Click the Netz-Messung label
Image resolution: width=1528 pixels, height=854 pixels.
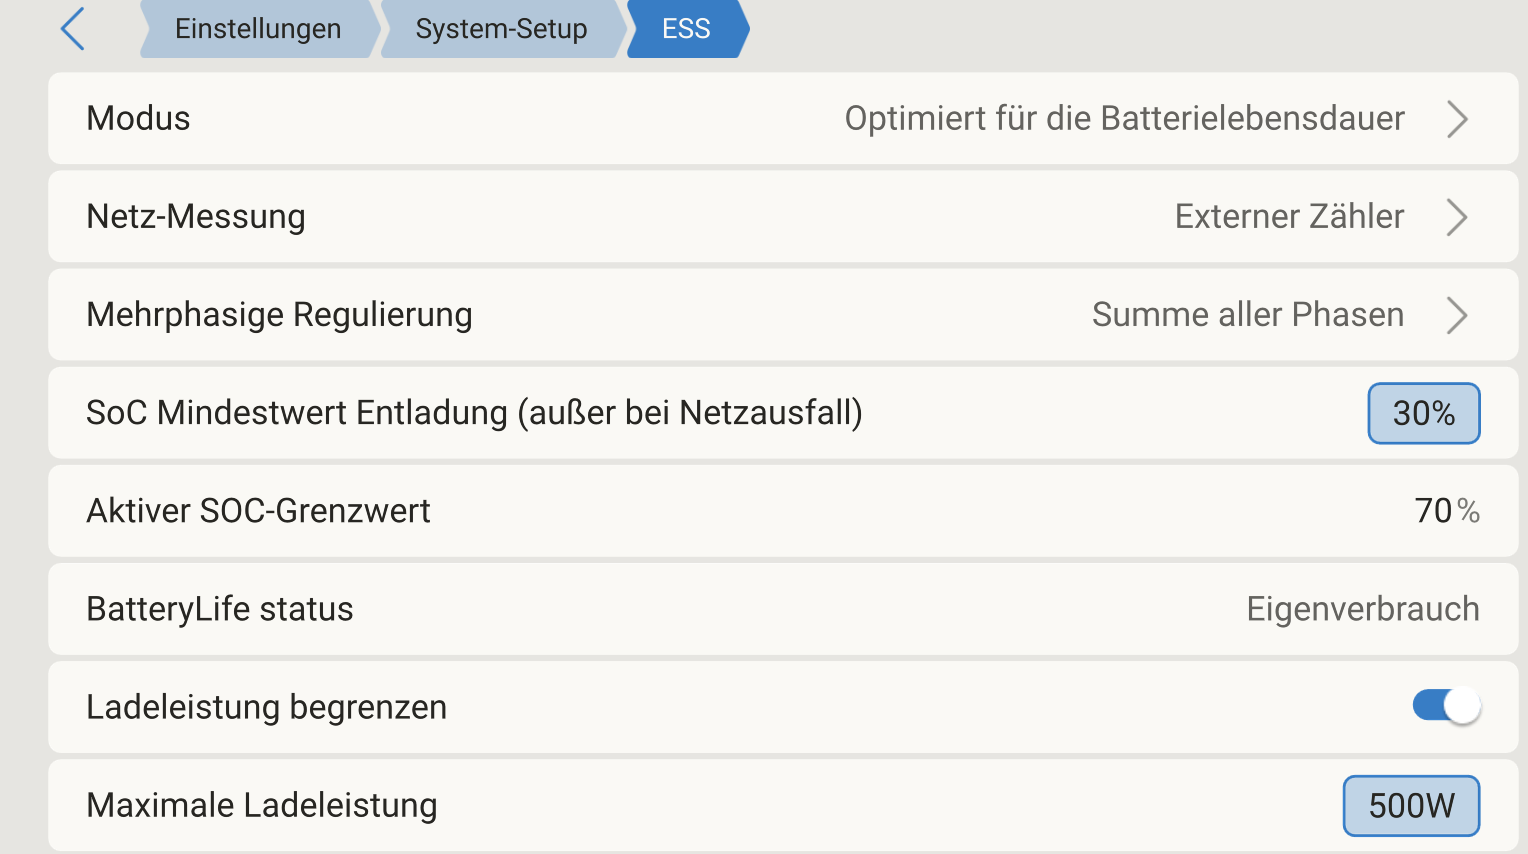196,217
